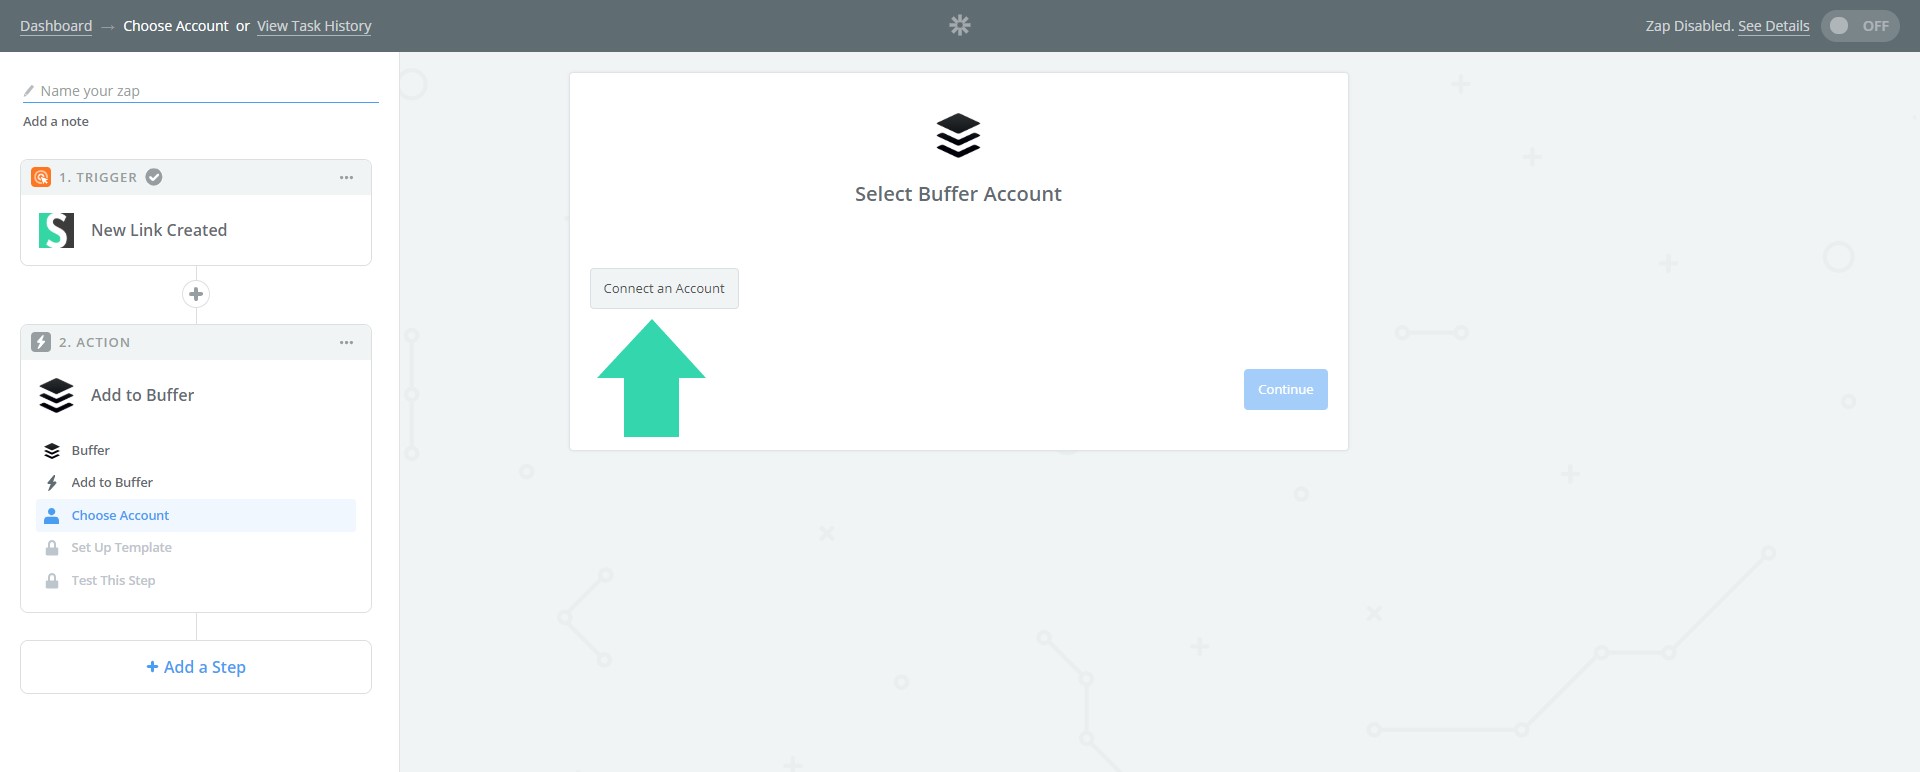Viewport: 1920px width, 772px height.
Task: Click the Buffer logo beside Add to Buffer
Action: [x=56, y=395]
